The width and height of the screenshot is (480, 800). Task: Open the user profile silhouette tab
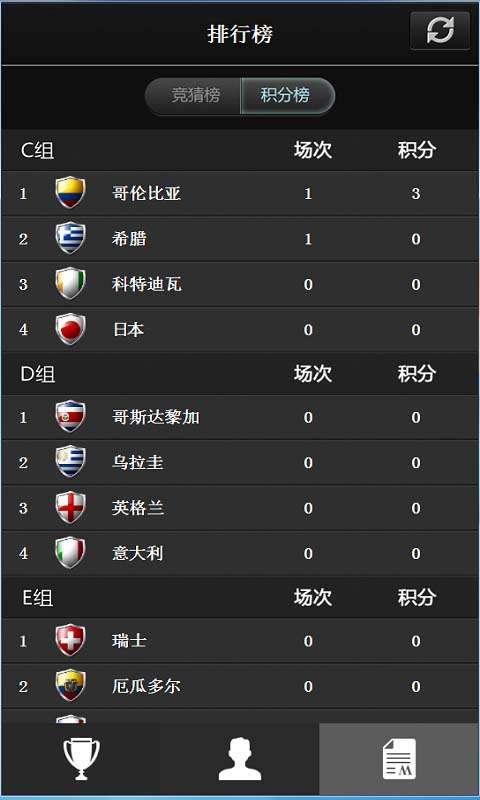tap(240, 759)
